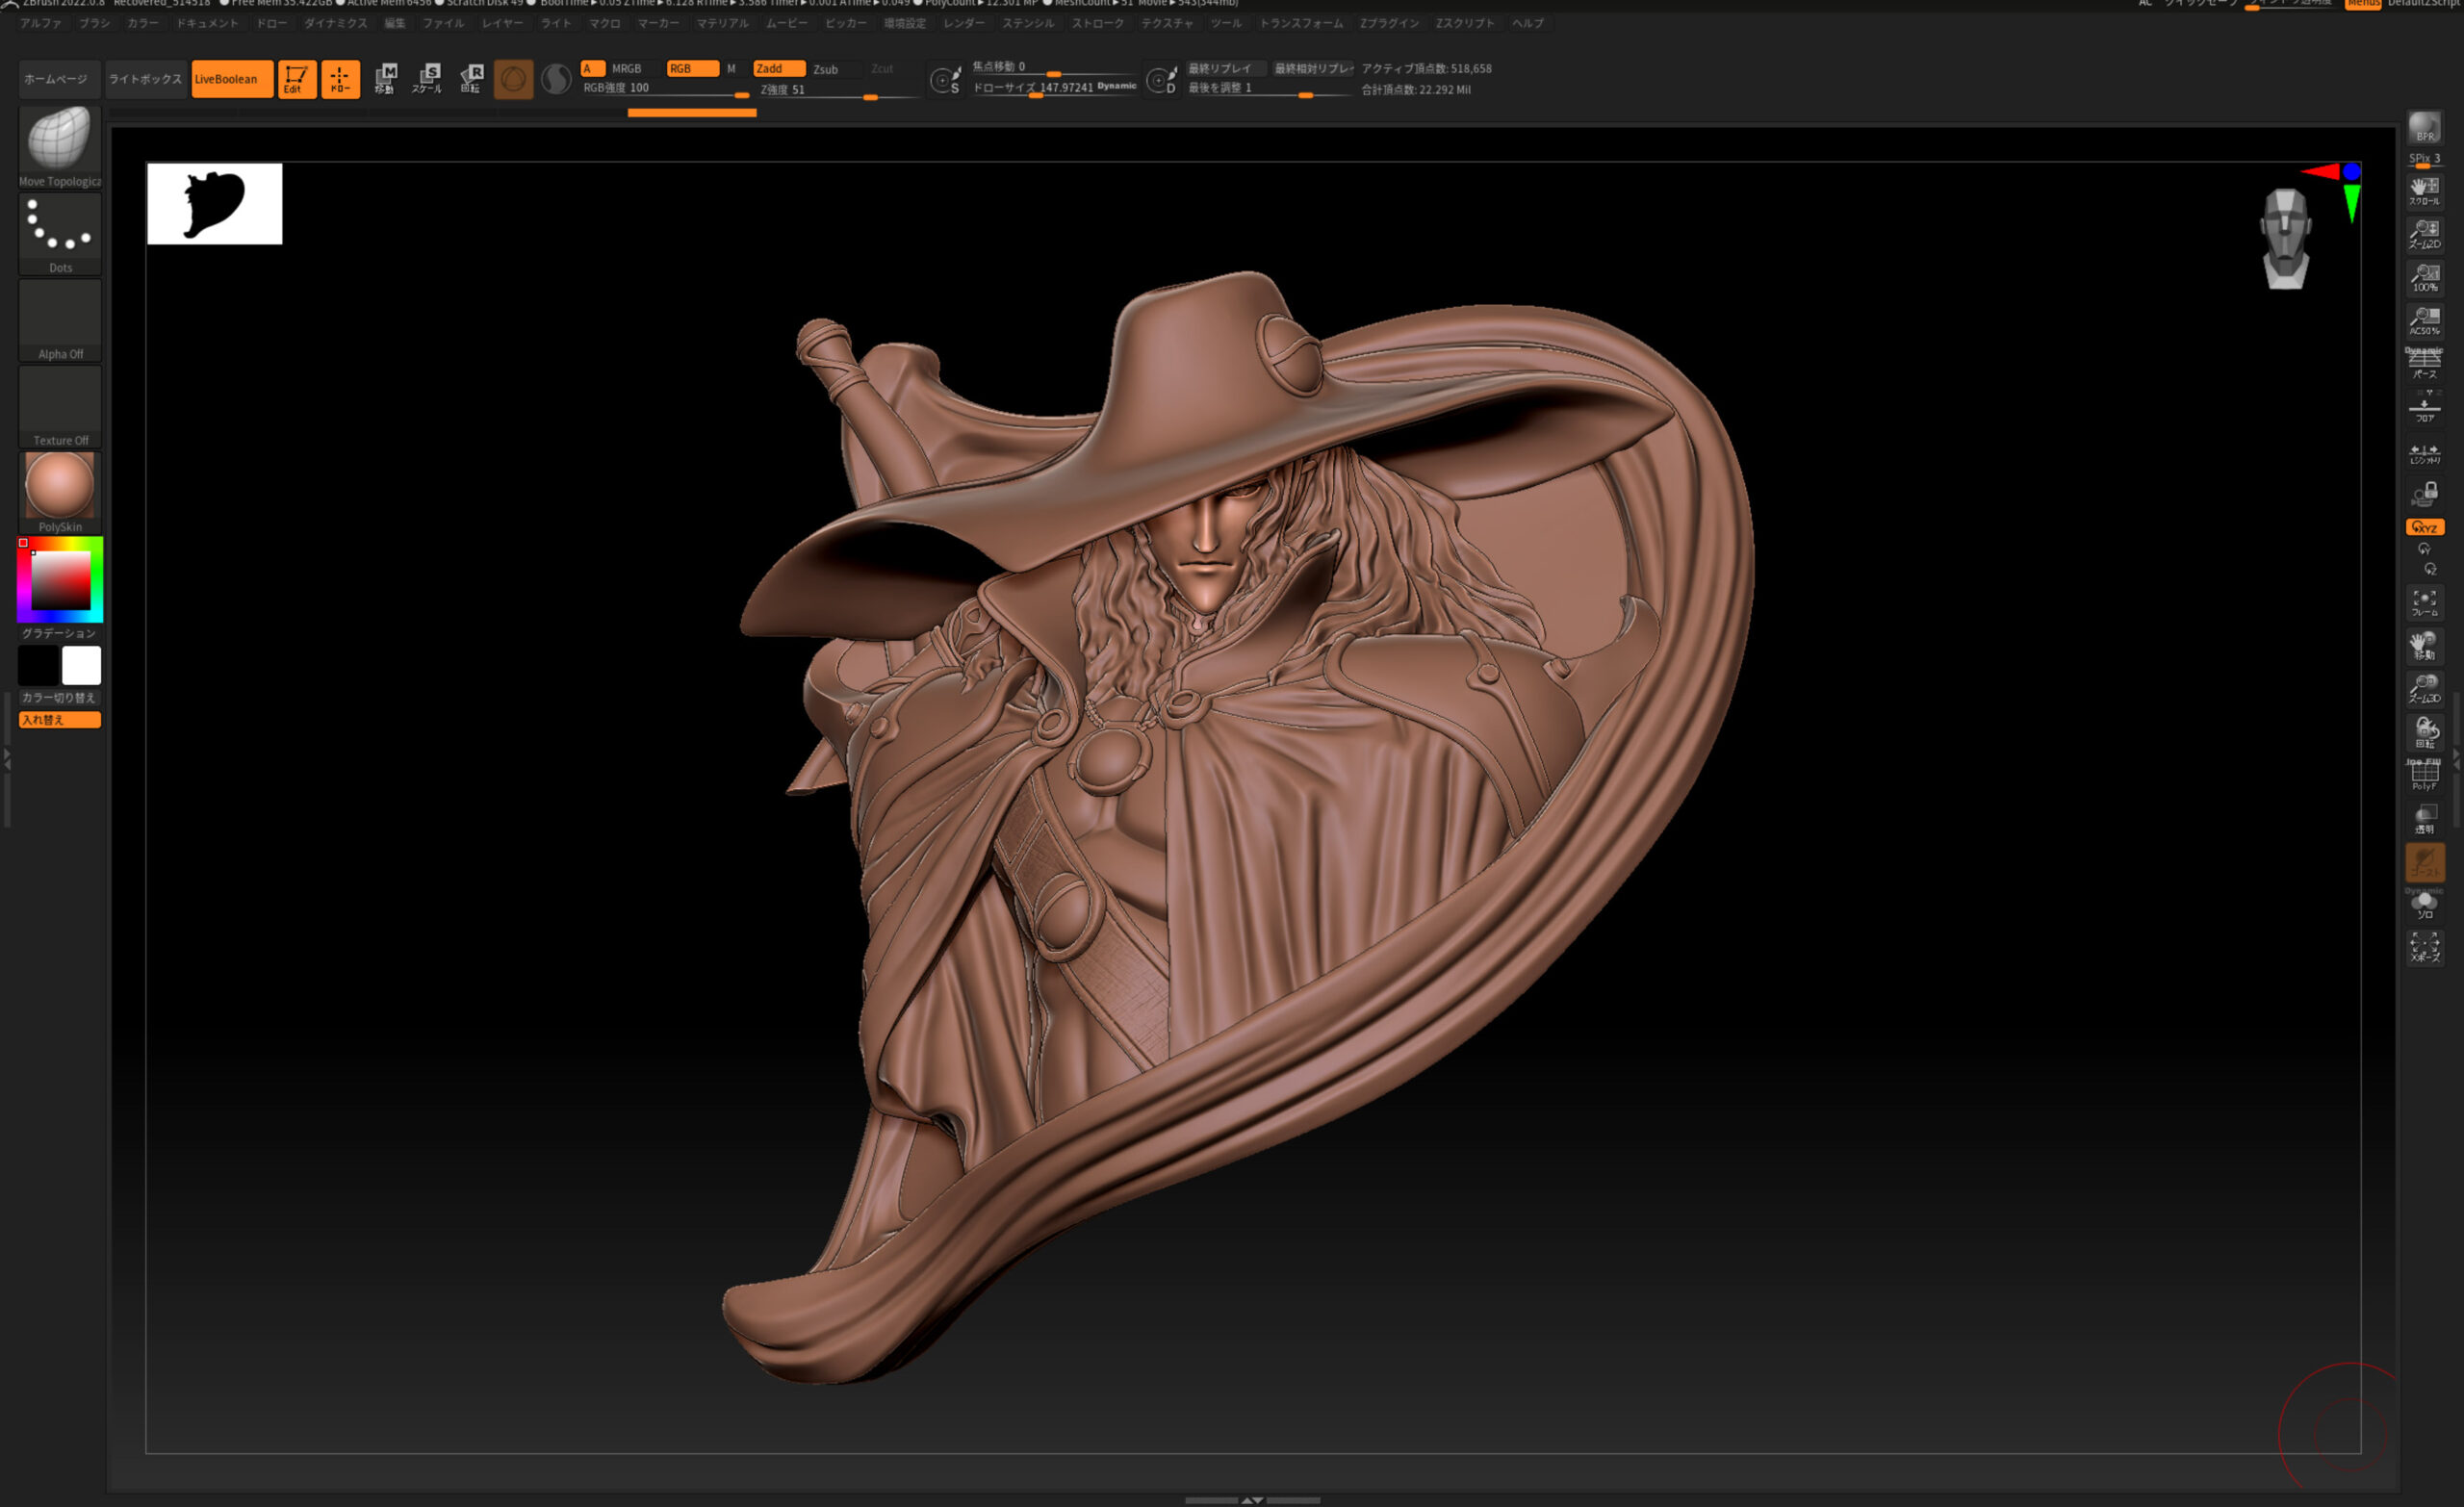
Task: Toggle LiveBoolean mode
Action: pos(232,79)
